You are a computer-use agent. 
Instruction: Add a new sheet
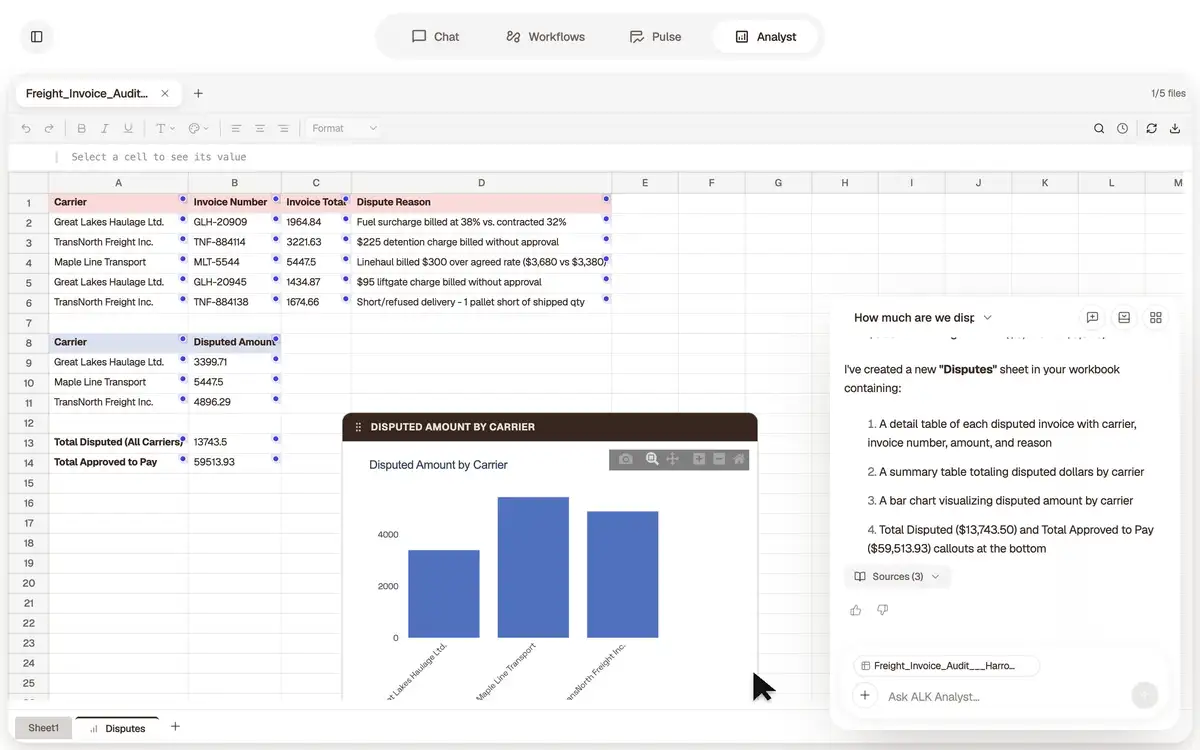point(175,727)
